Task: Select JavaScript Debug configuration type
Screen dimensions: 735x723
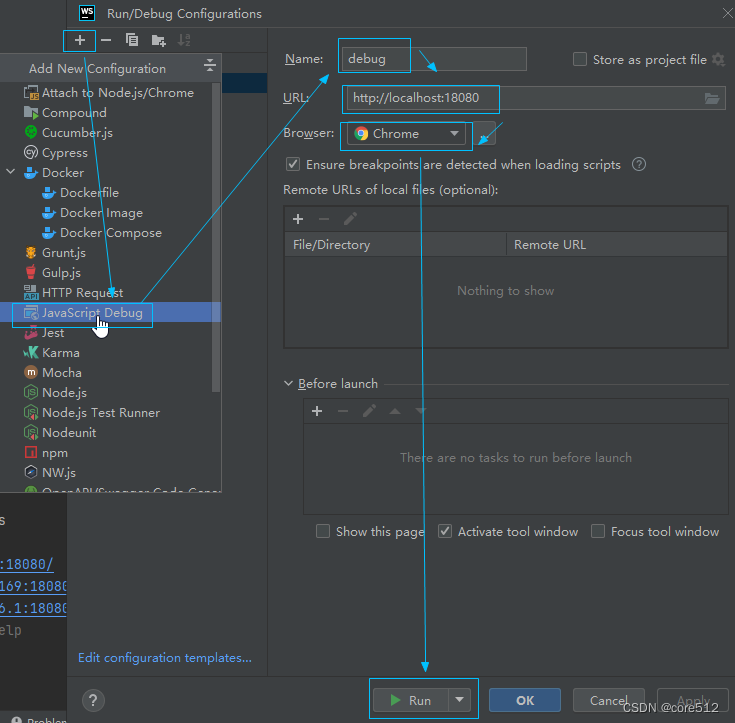Action: 111,313
